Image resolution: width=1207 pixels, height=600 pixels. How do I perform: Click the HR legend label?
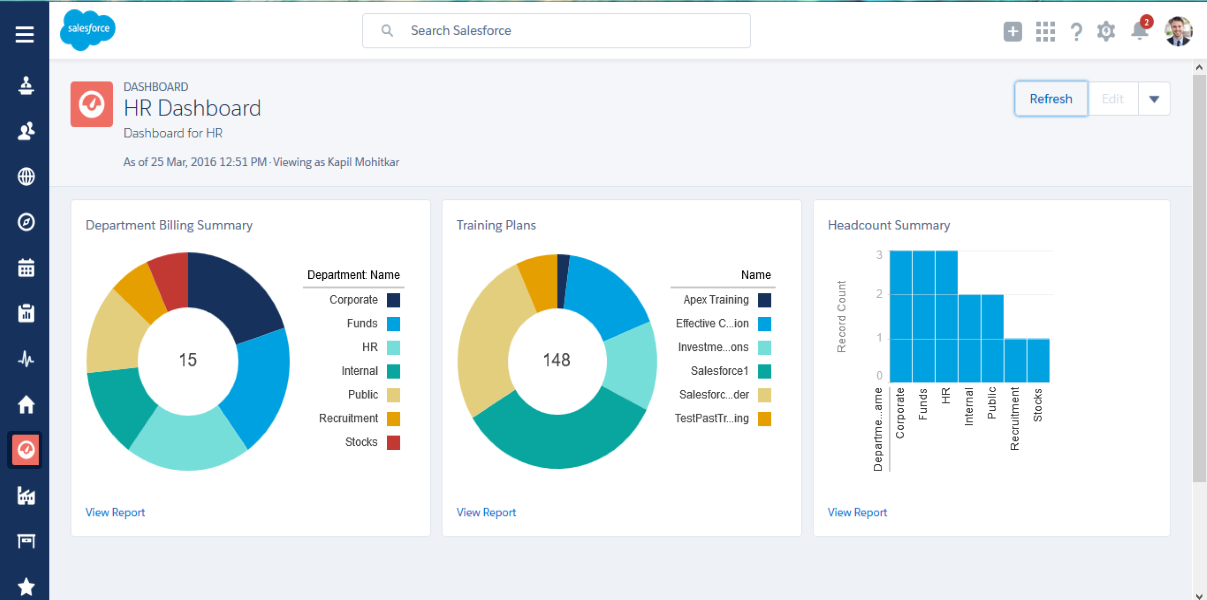click(370, 347)
